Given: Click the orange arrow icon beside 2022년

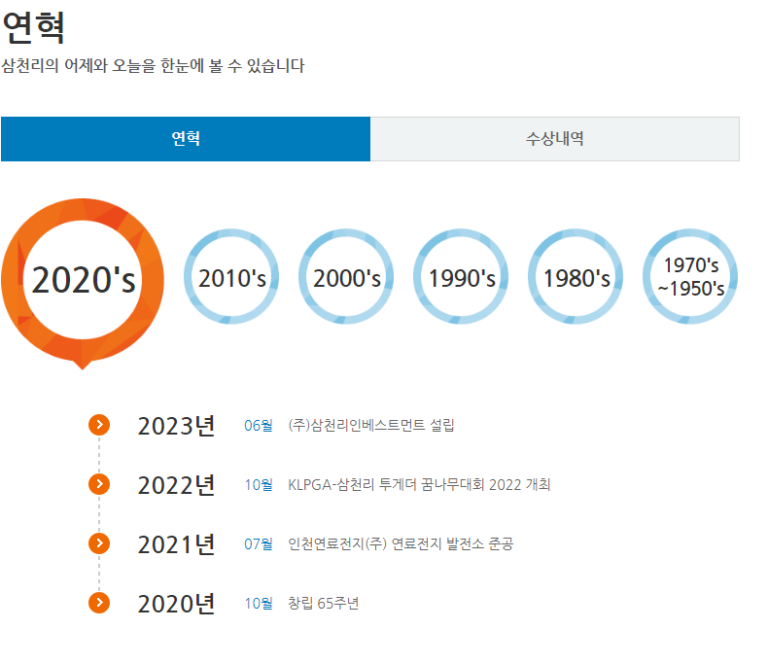Looking at the screenshot, I should [x=98, y=484].
